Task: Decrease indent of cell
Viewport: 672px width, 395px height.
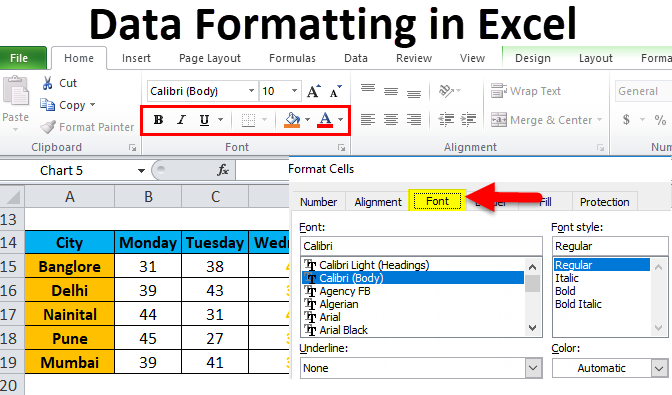Action: tap(446, 120)
